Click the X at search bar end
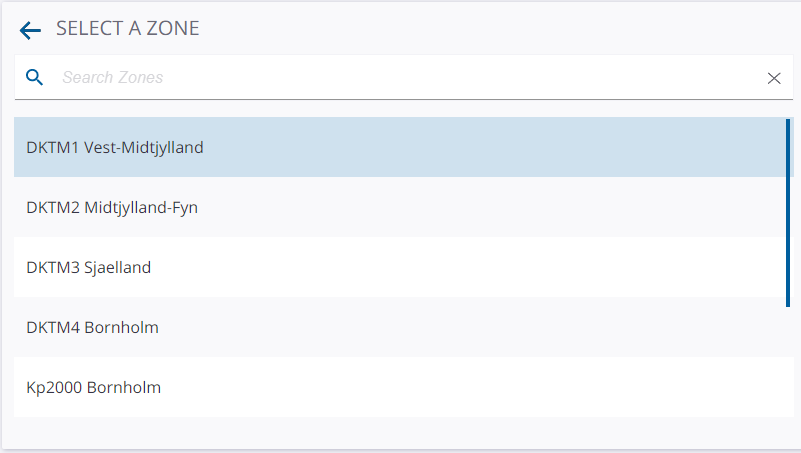801x453 pixels. [774, 78]
